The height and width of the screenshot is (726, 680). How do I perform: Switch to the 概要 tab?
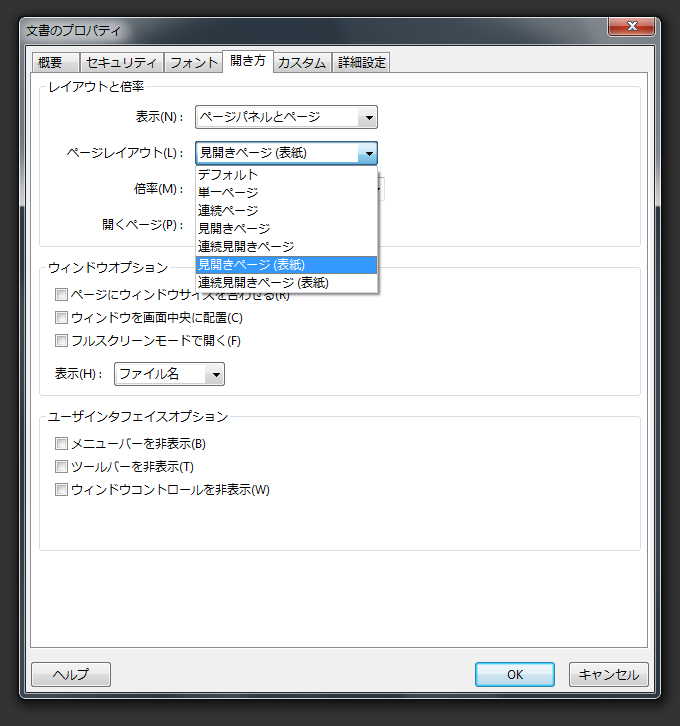pyautogui.click(x=56, y=63)
